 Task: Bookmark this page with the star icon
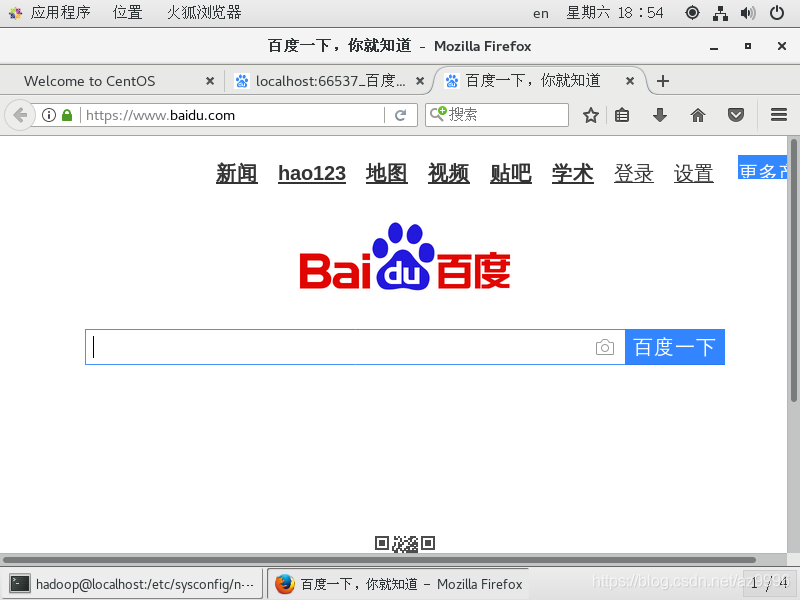click(591, 115)
